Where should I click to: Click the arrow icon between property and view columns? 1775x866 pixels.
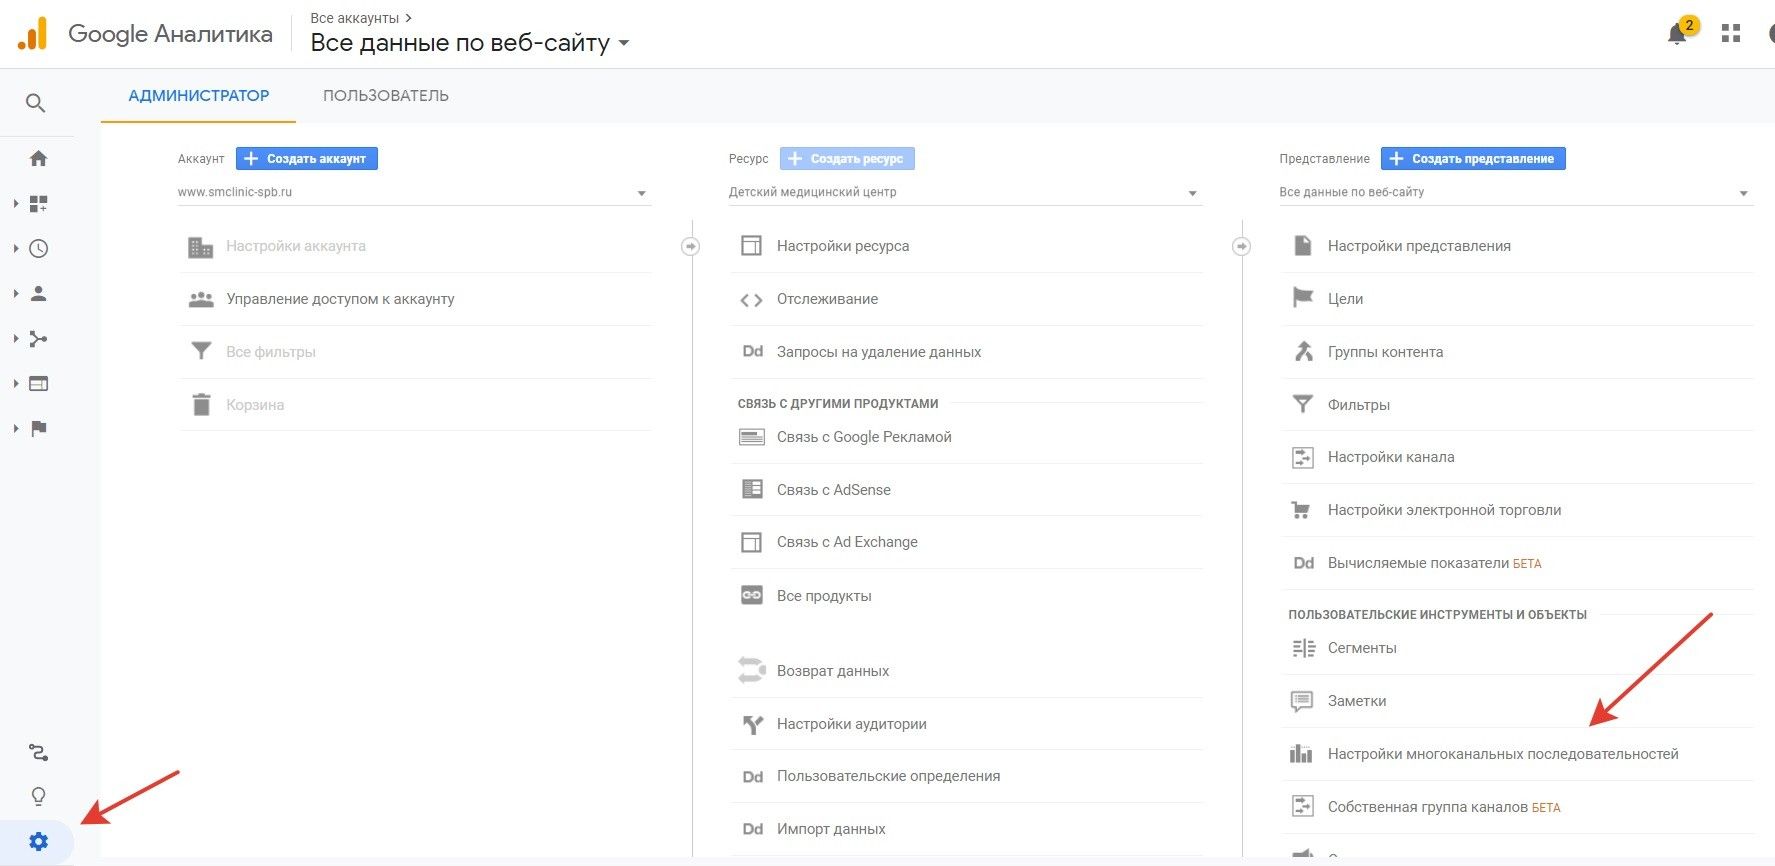(x=1241, y=246)
